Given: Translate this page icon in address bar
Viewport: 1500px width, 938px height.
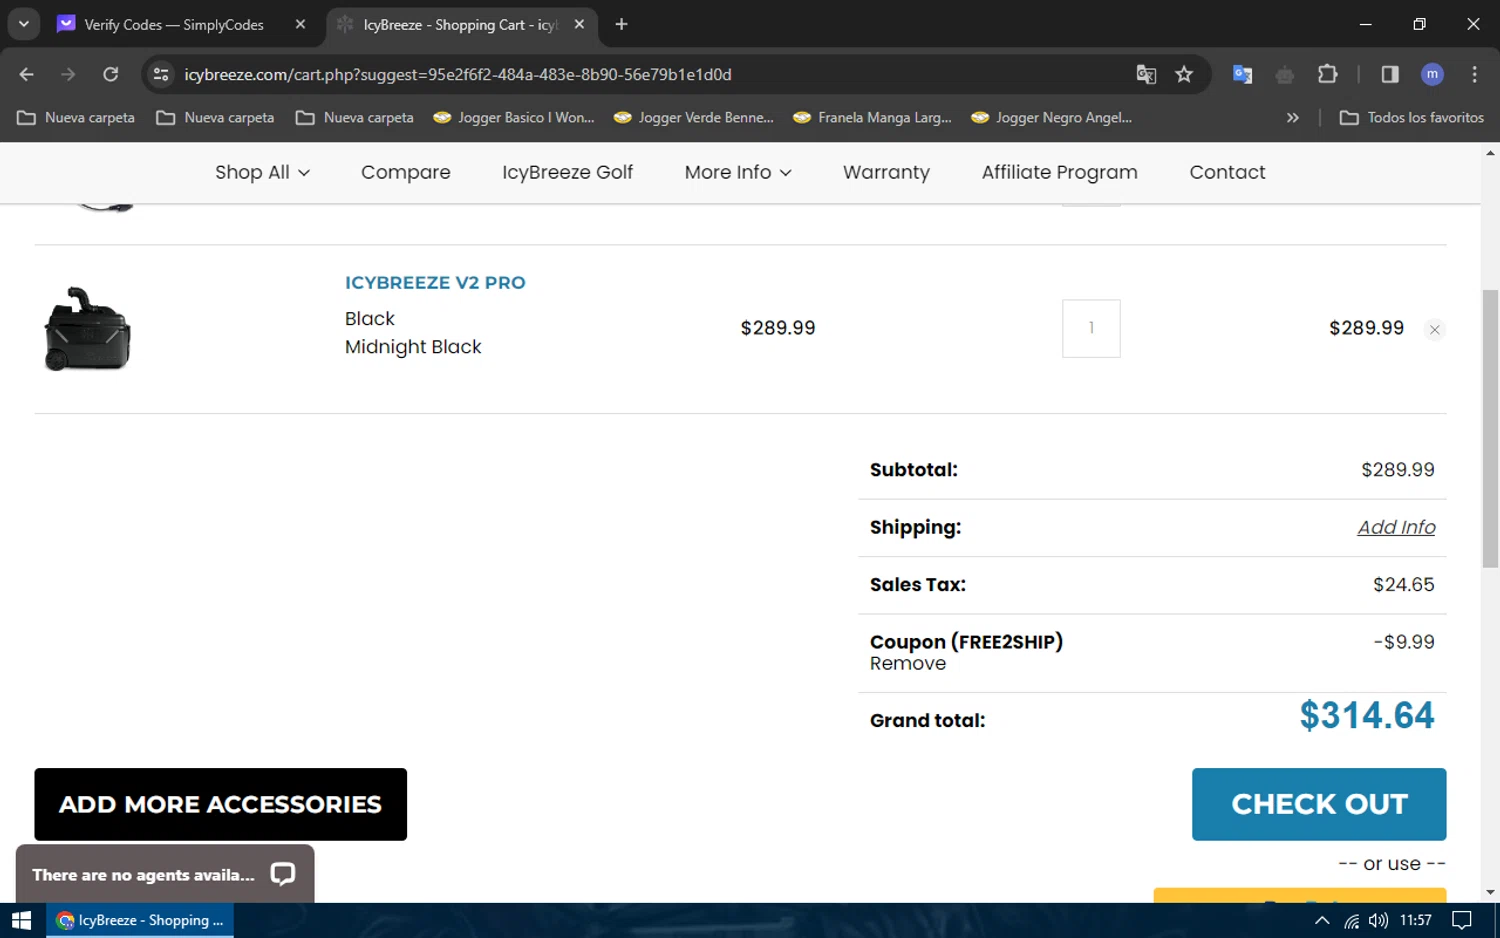Looking at the screenshot, I should tap(1146, 74).
